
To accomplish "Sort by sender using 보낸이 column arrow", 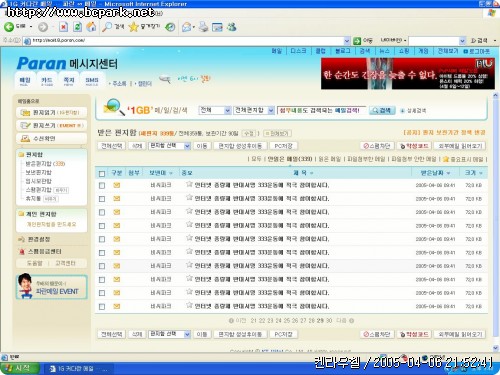I will click(x=171, y=173).
